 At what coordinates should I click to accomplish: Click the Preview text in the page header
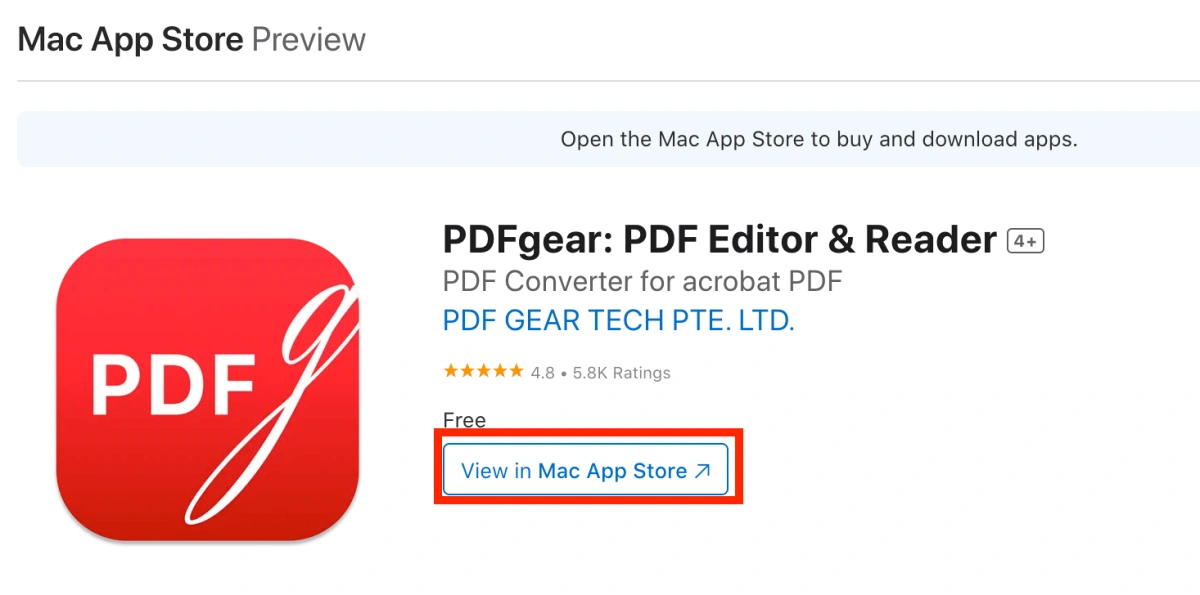(311, 39)
